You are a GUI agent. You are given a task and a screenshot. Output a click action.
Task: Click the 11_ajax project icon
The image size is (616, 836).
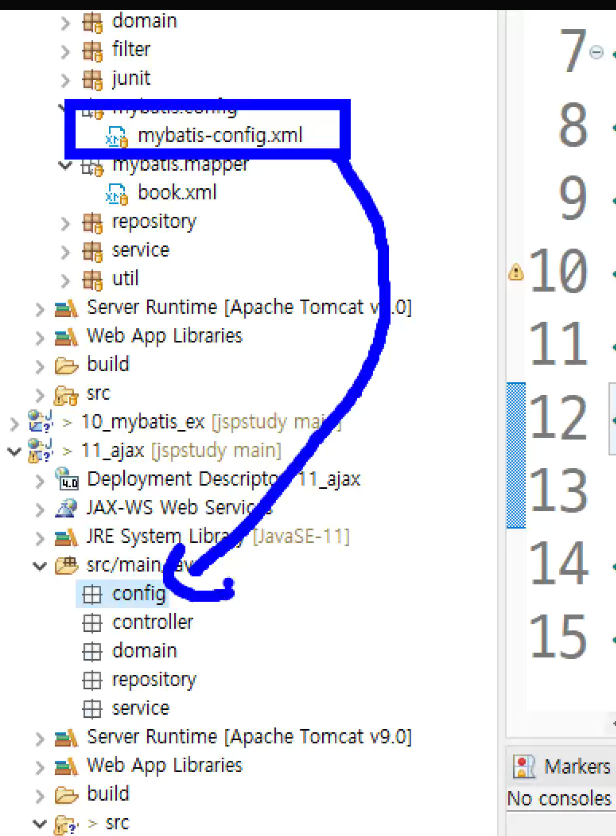coord(41,451)
